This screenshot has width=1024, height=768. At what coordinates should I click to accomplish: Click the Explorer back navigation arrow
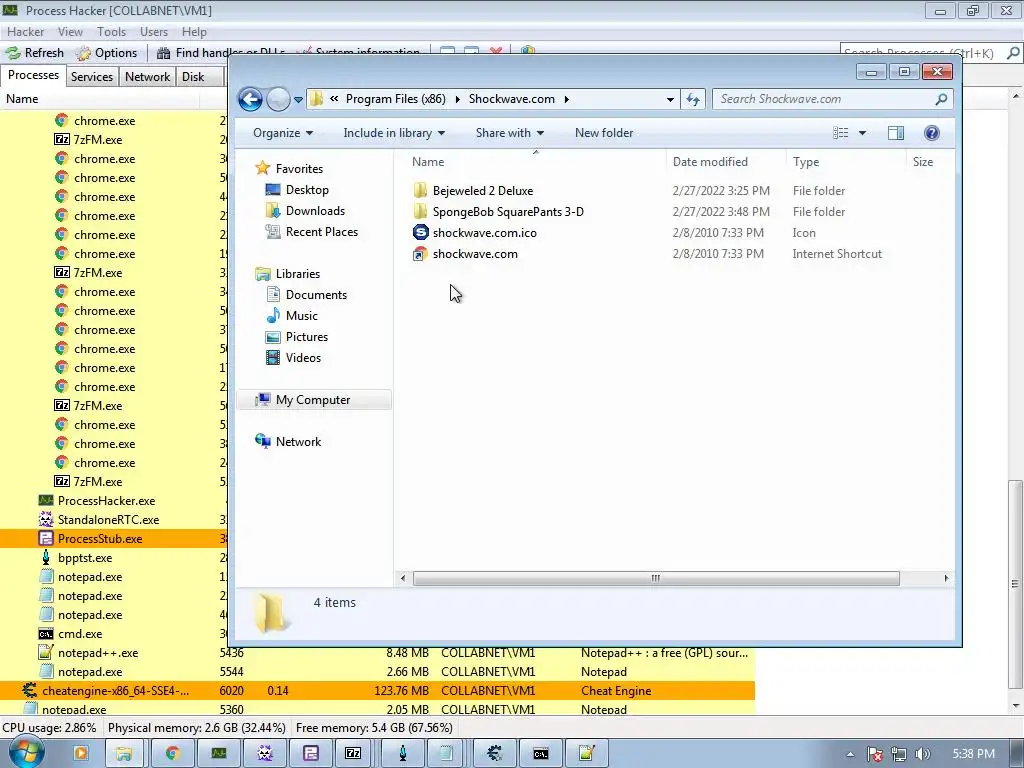250,99
